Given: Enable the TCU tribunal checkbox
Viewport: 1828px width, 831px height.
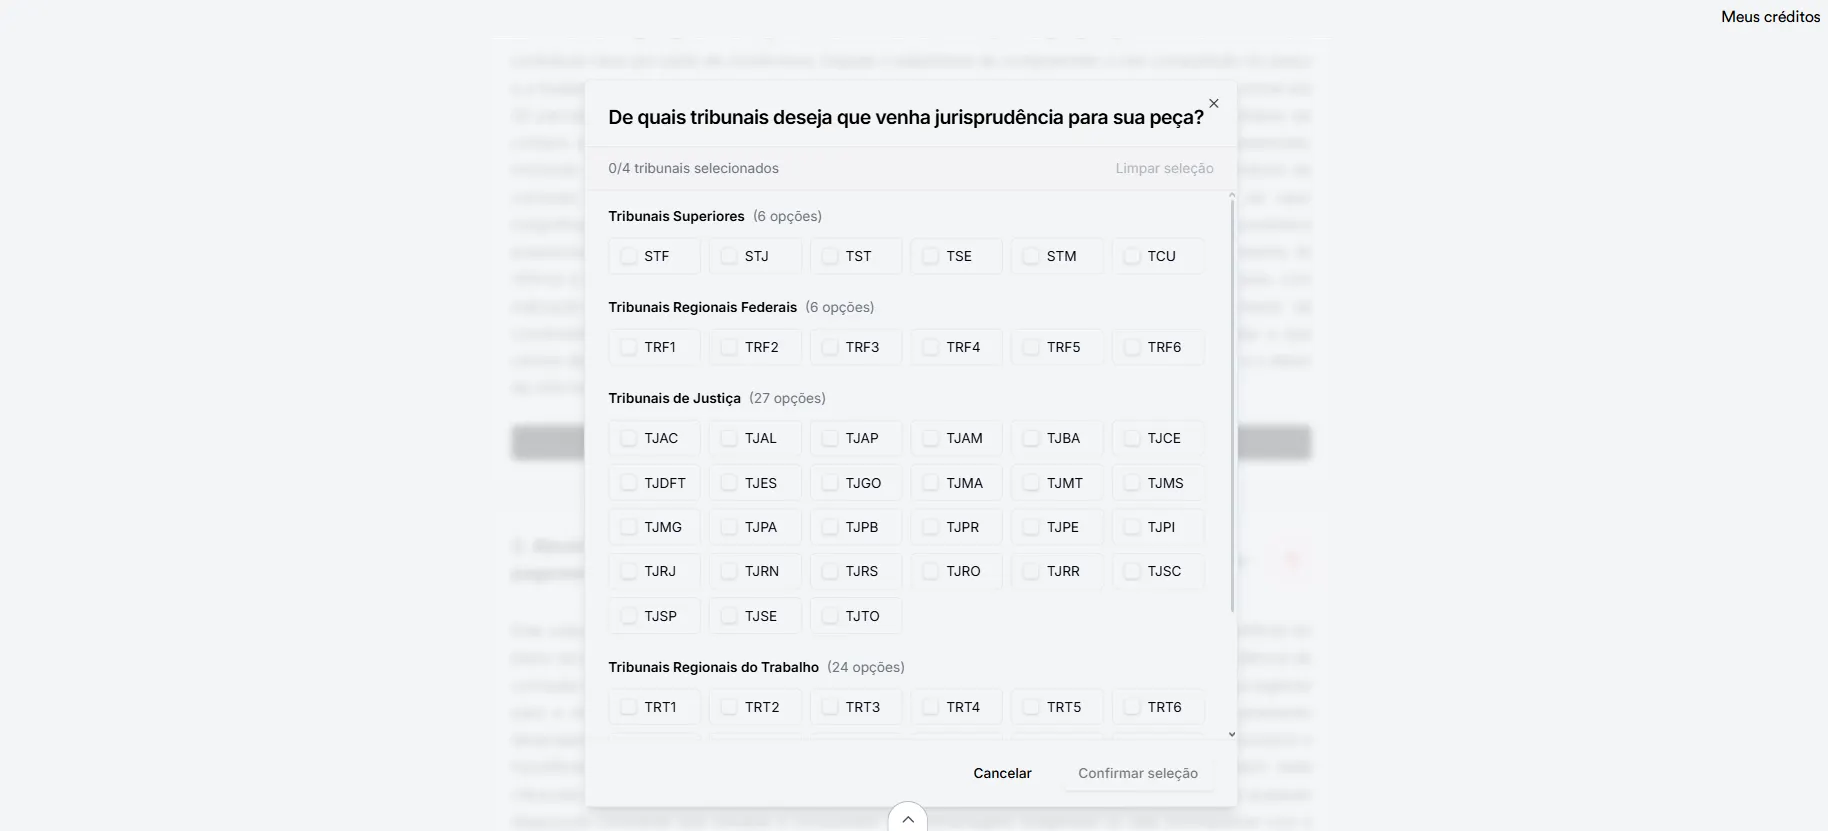Looking at the screenshot, I should (1132, 256).
